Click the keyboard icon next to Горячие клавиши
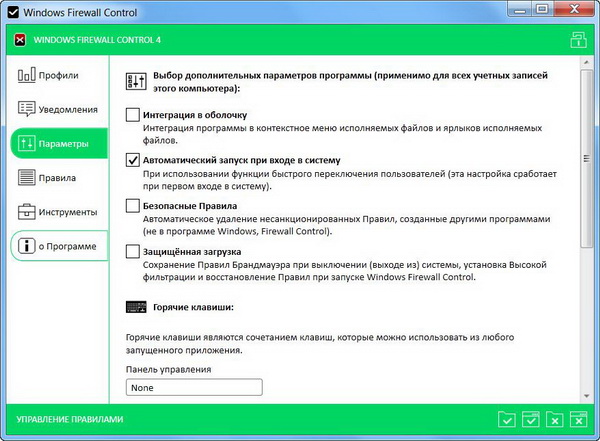 pos(135,308)
